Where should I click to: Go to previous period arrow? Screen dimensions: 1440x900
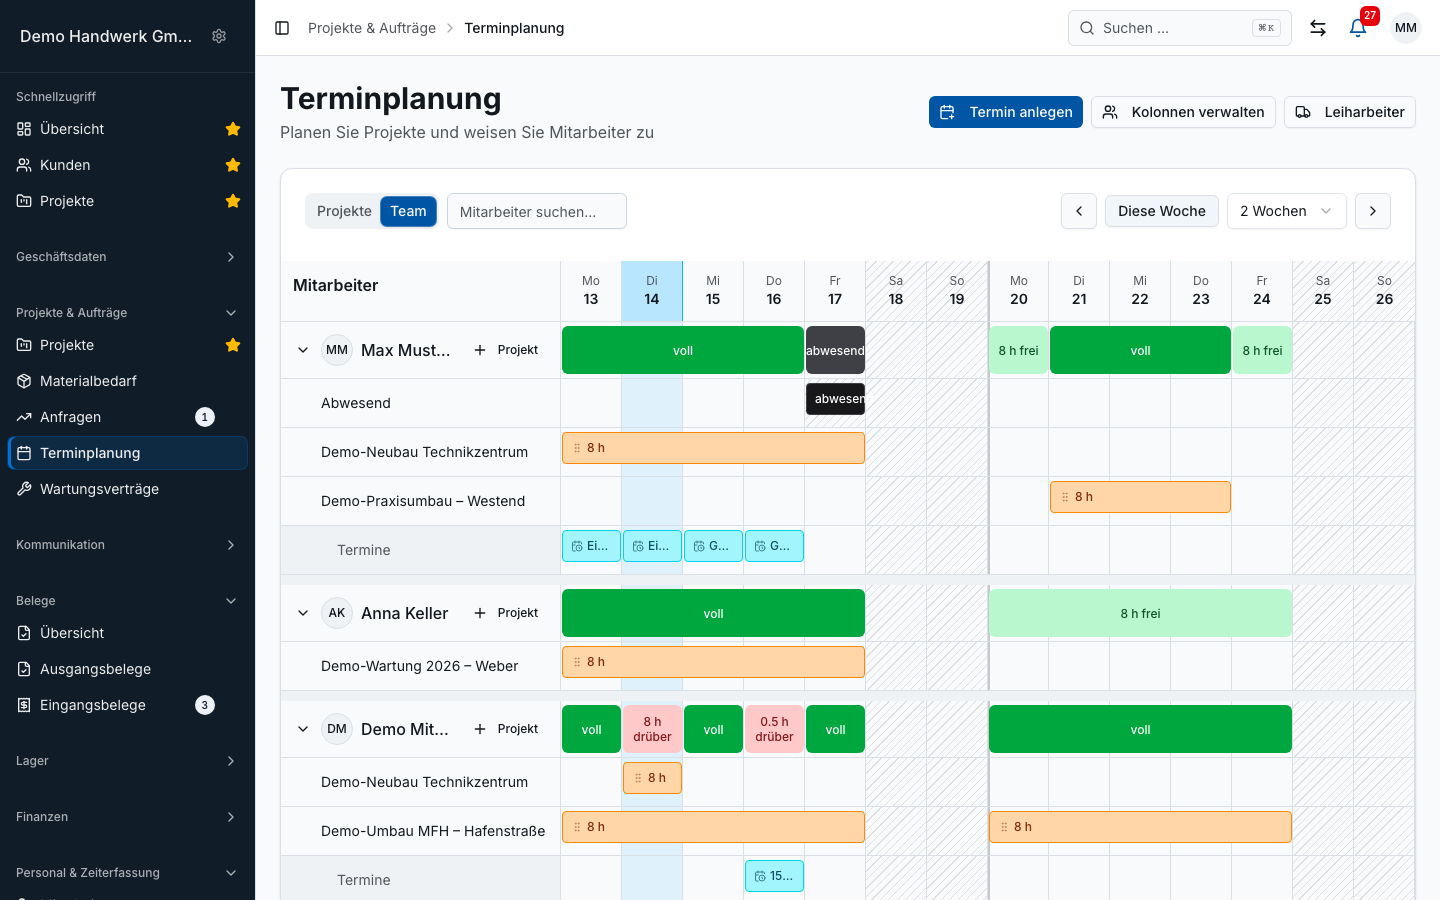1079,211
